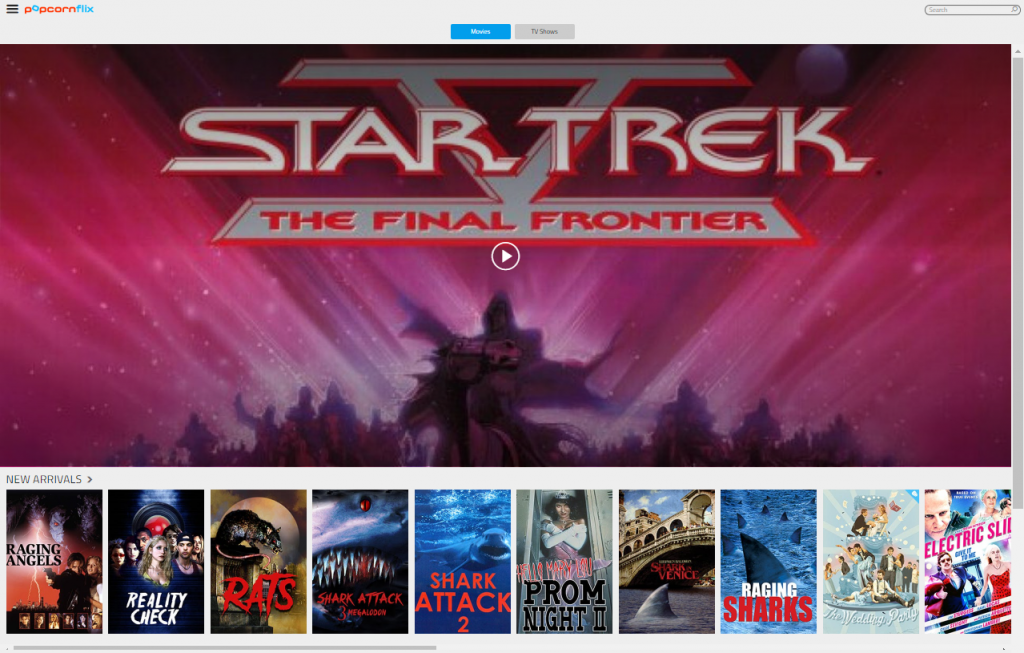
Task: Click the Popcornflix logo
Action: click(59, 9)
